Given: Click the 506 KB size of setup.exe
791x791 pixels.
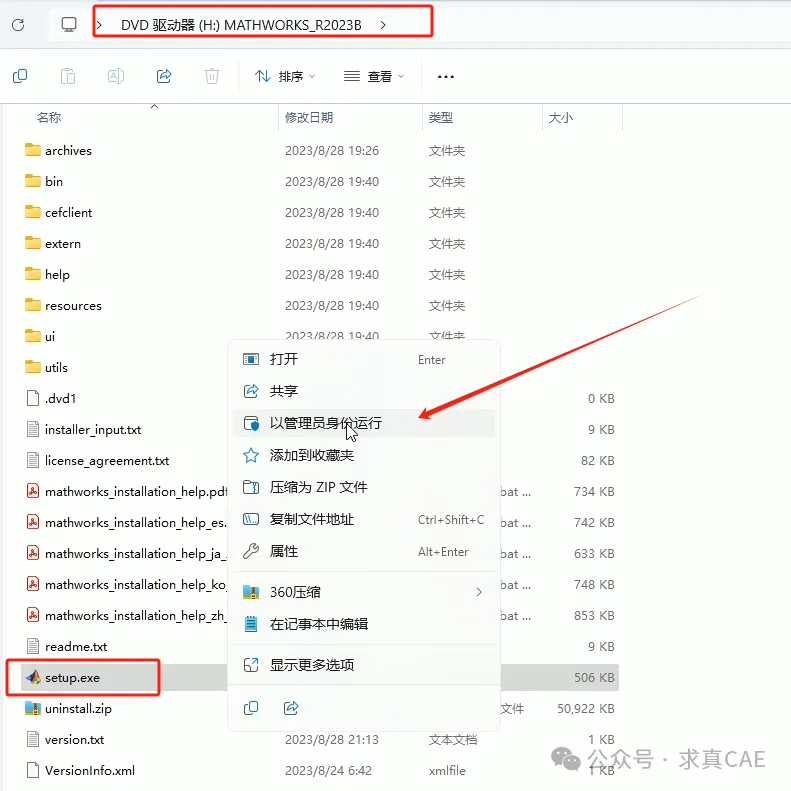Looking at the screenshot, I should [594, 677].
